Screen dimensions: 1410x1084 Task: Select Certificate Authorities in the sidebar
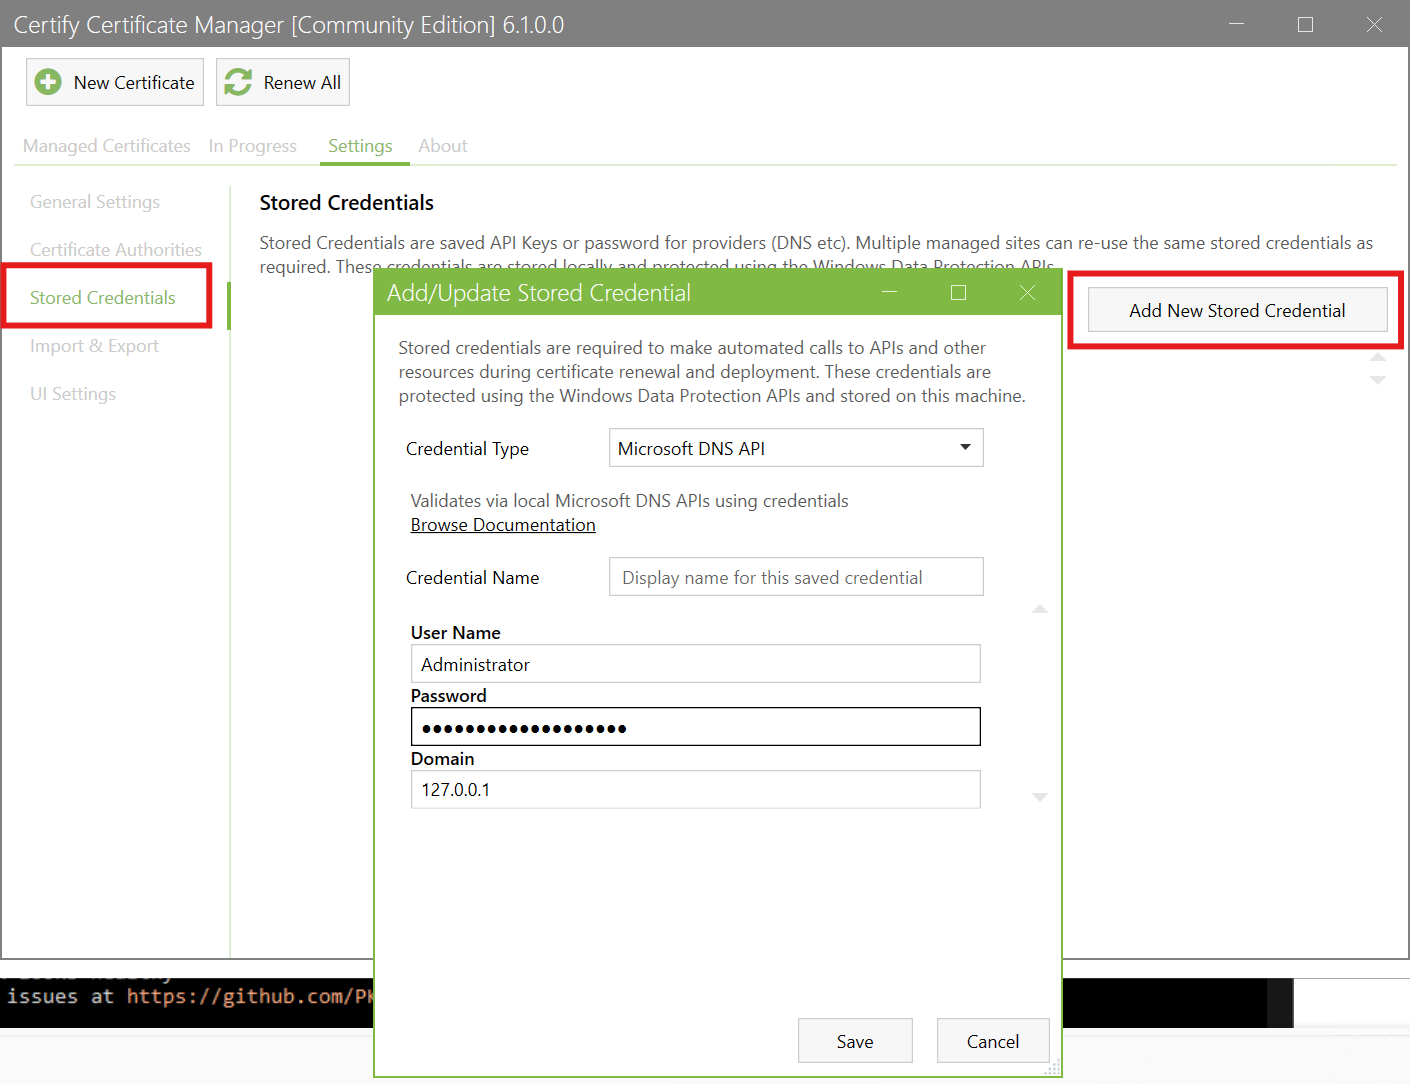[116, 250]
